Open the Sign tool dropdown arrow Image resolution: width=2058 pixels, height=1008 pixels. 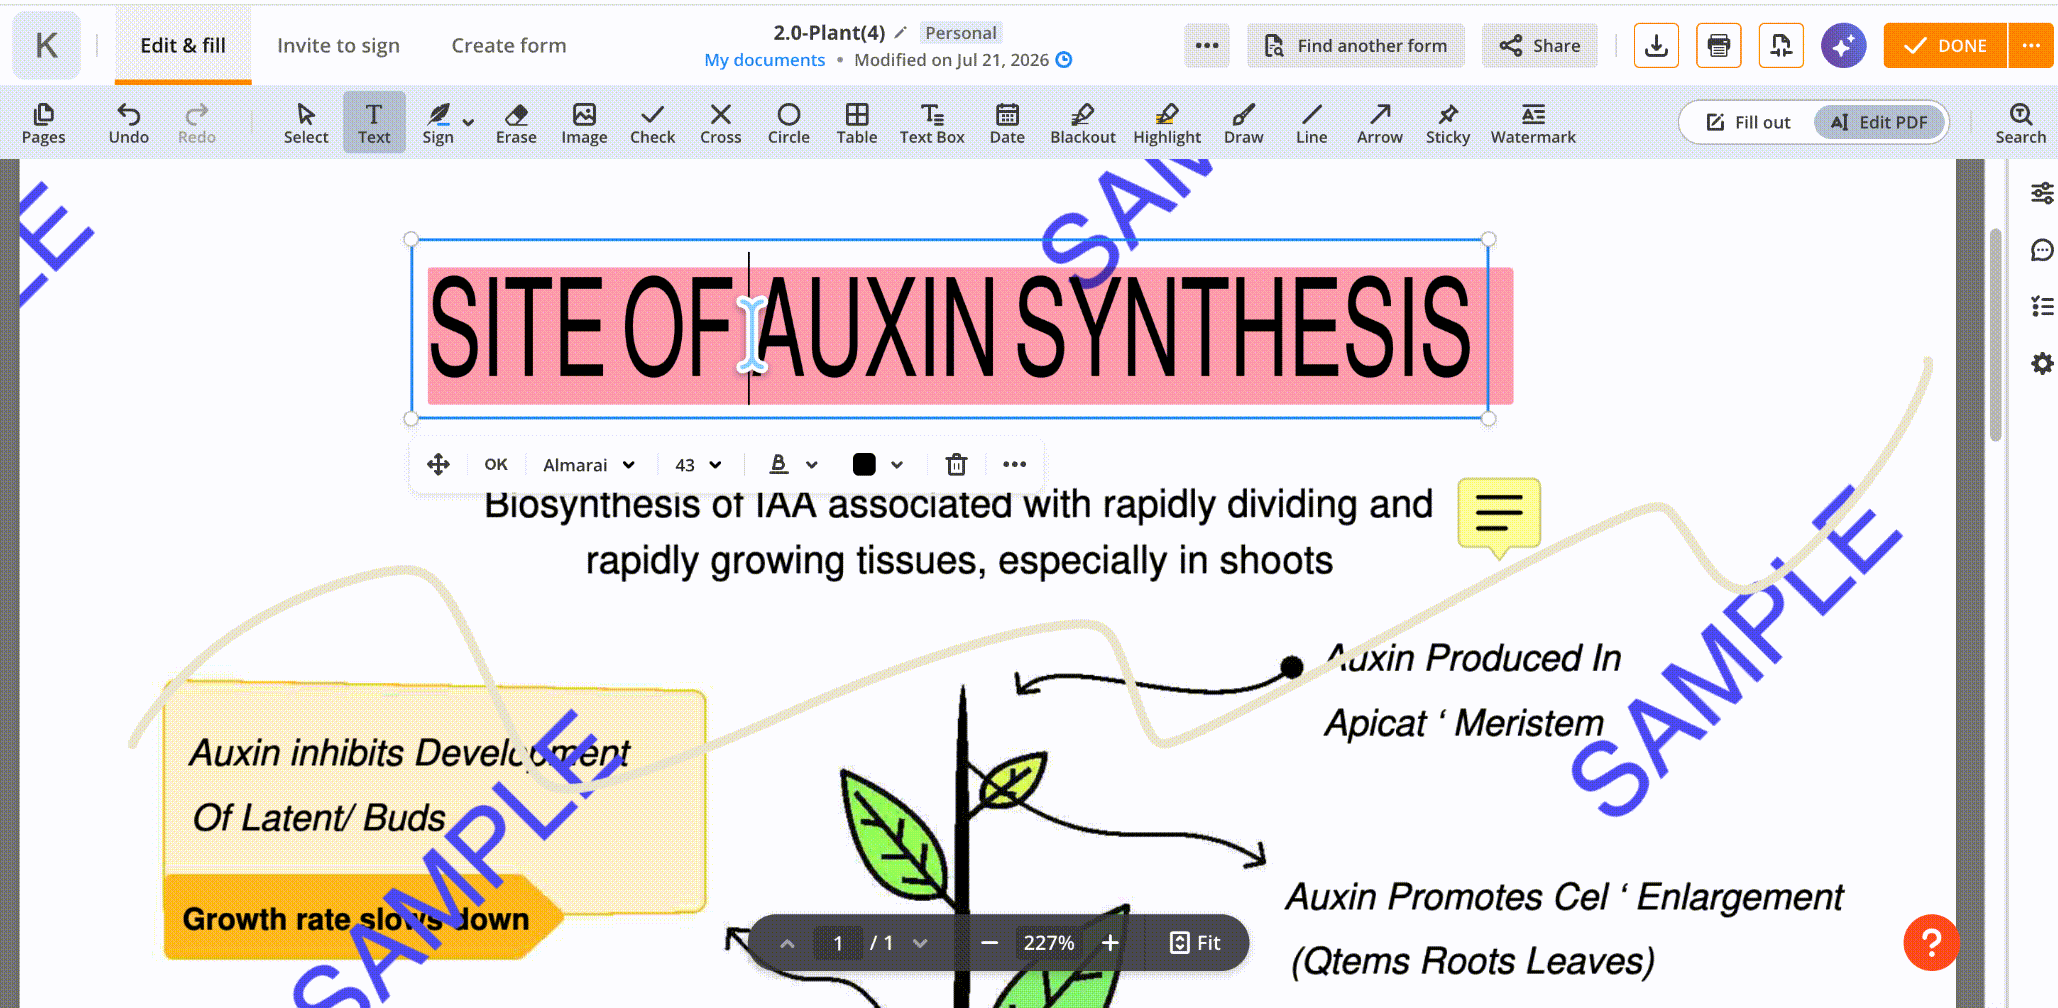tap(468, 122)
